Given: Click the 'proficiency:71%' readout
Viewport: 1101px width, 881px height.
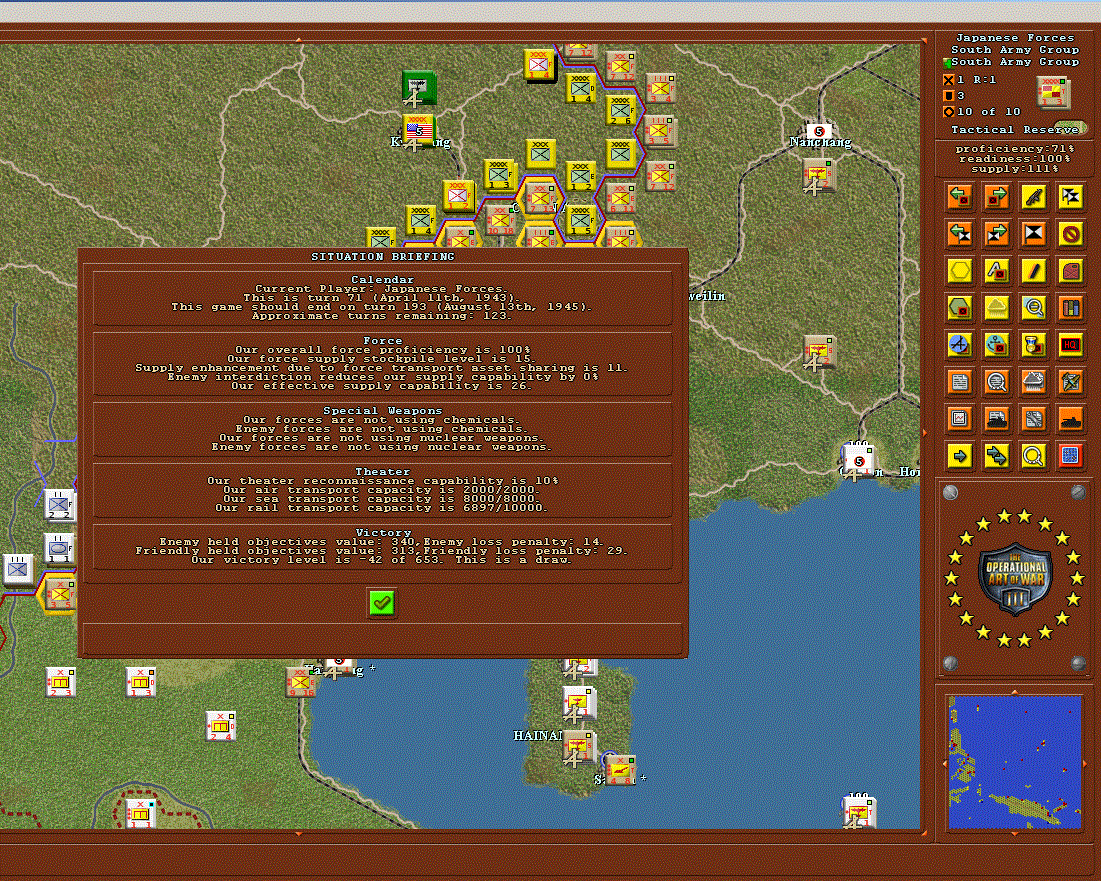Looking at the screenshot, I should click(x=1015, y=149).
